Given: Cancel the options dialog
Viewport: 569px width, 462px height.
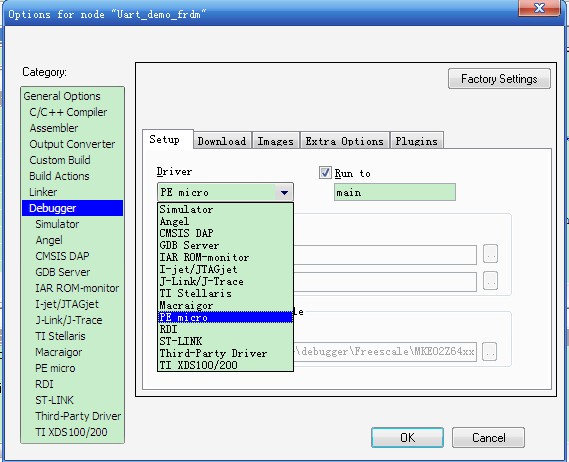Looking at the screenshot, I should click(x=488, y=437).
